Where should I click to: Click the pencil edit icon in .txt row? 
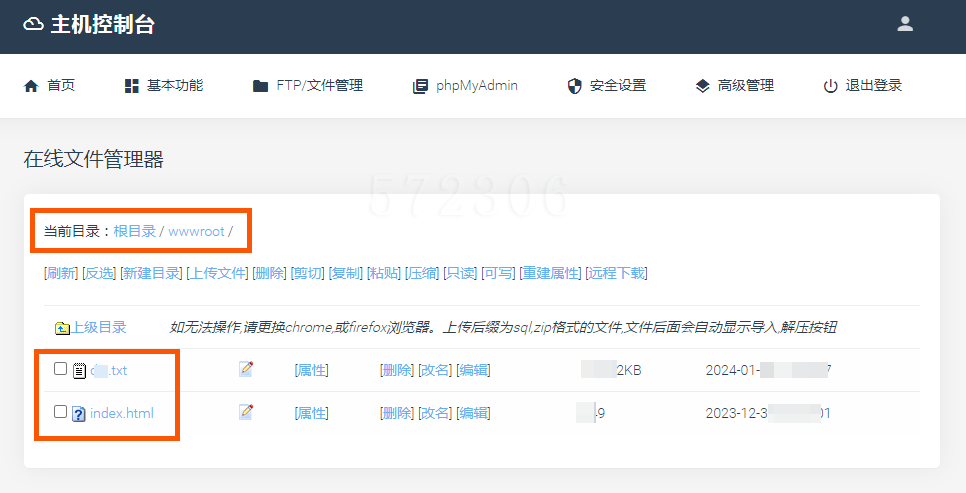pos(246,369)
